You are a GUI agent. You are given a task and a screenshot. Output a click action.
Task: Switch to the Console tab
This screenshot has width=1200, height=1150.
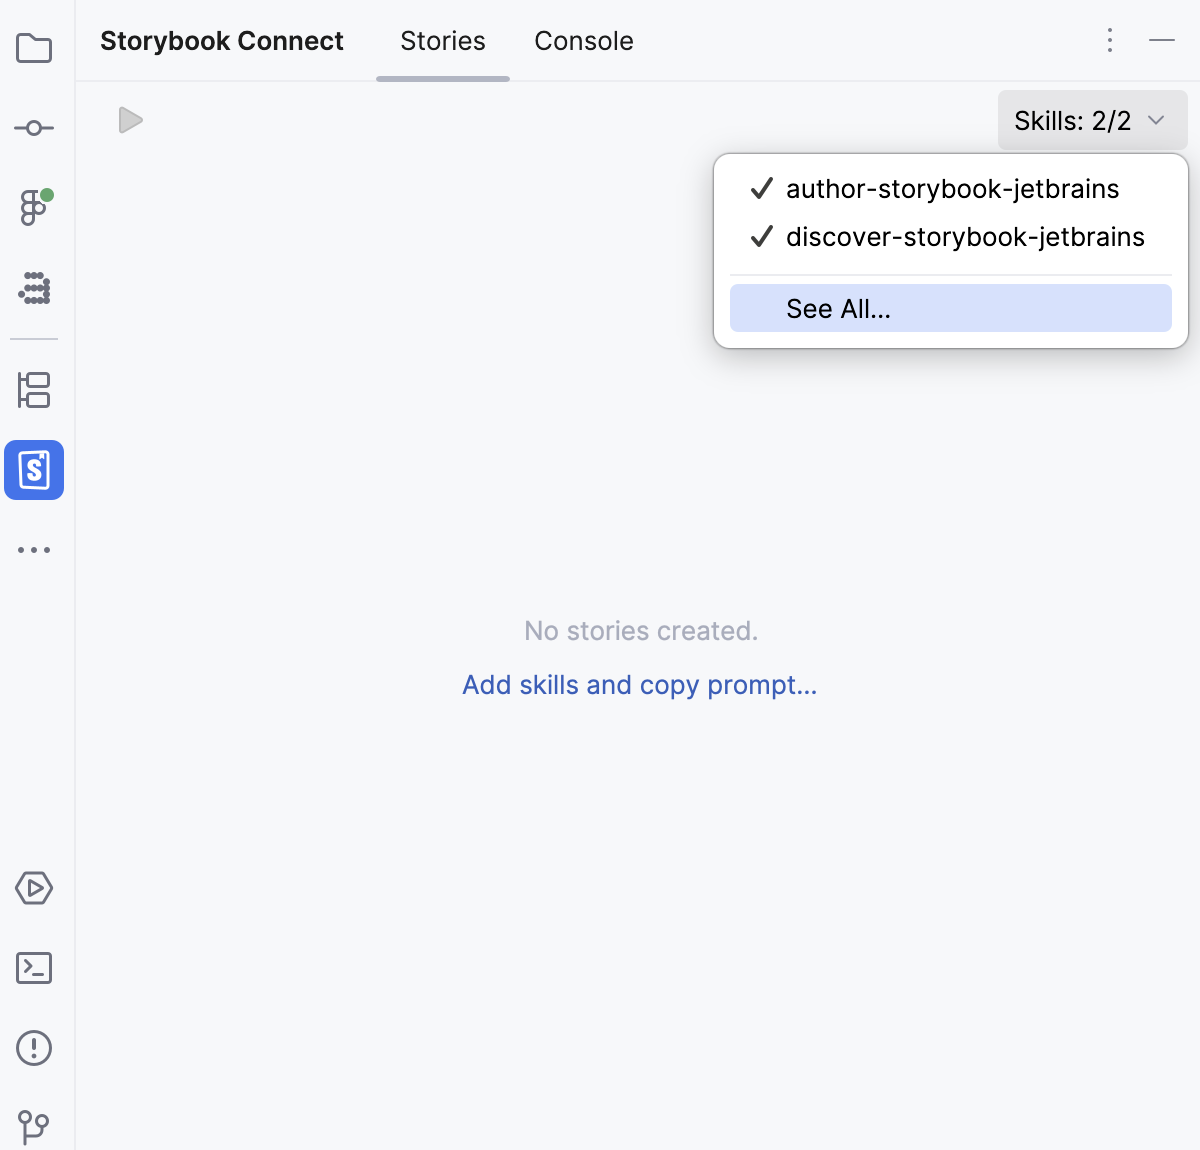point(584,41)
